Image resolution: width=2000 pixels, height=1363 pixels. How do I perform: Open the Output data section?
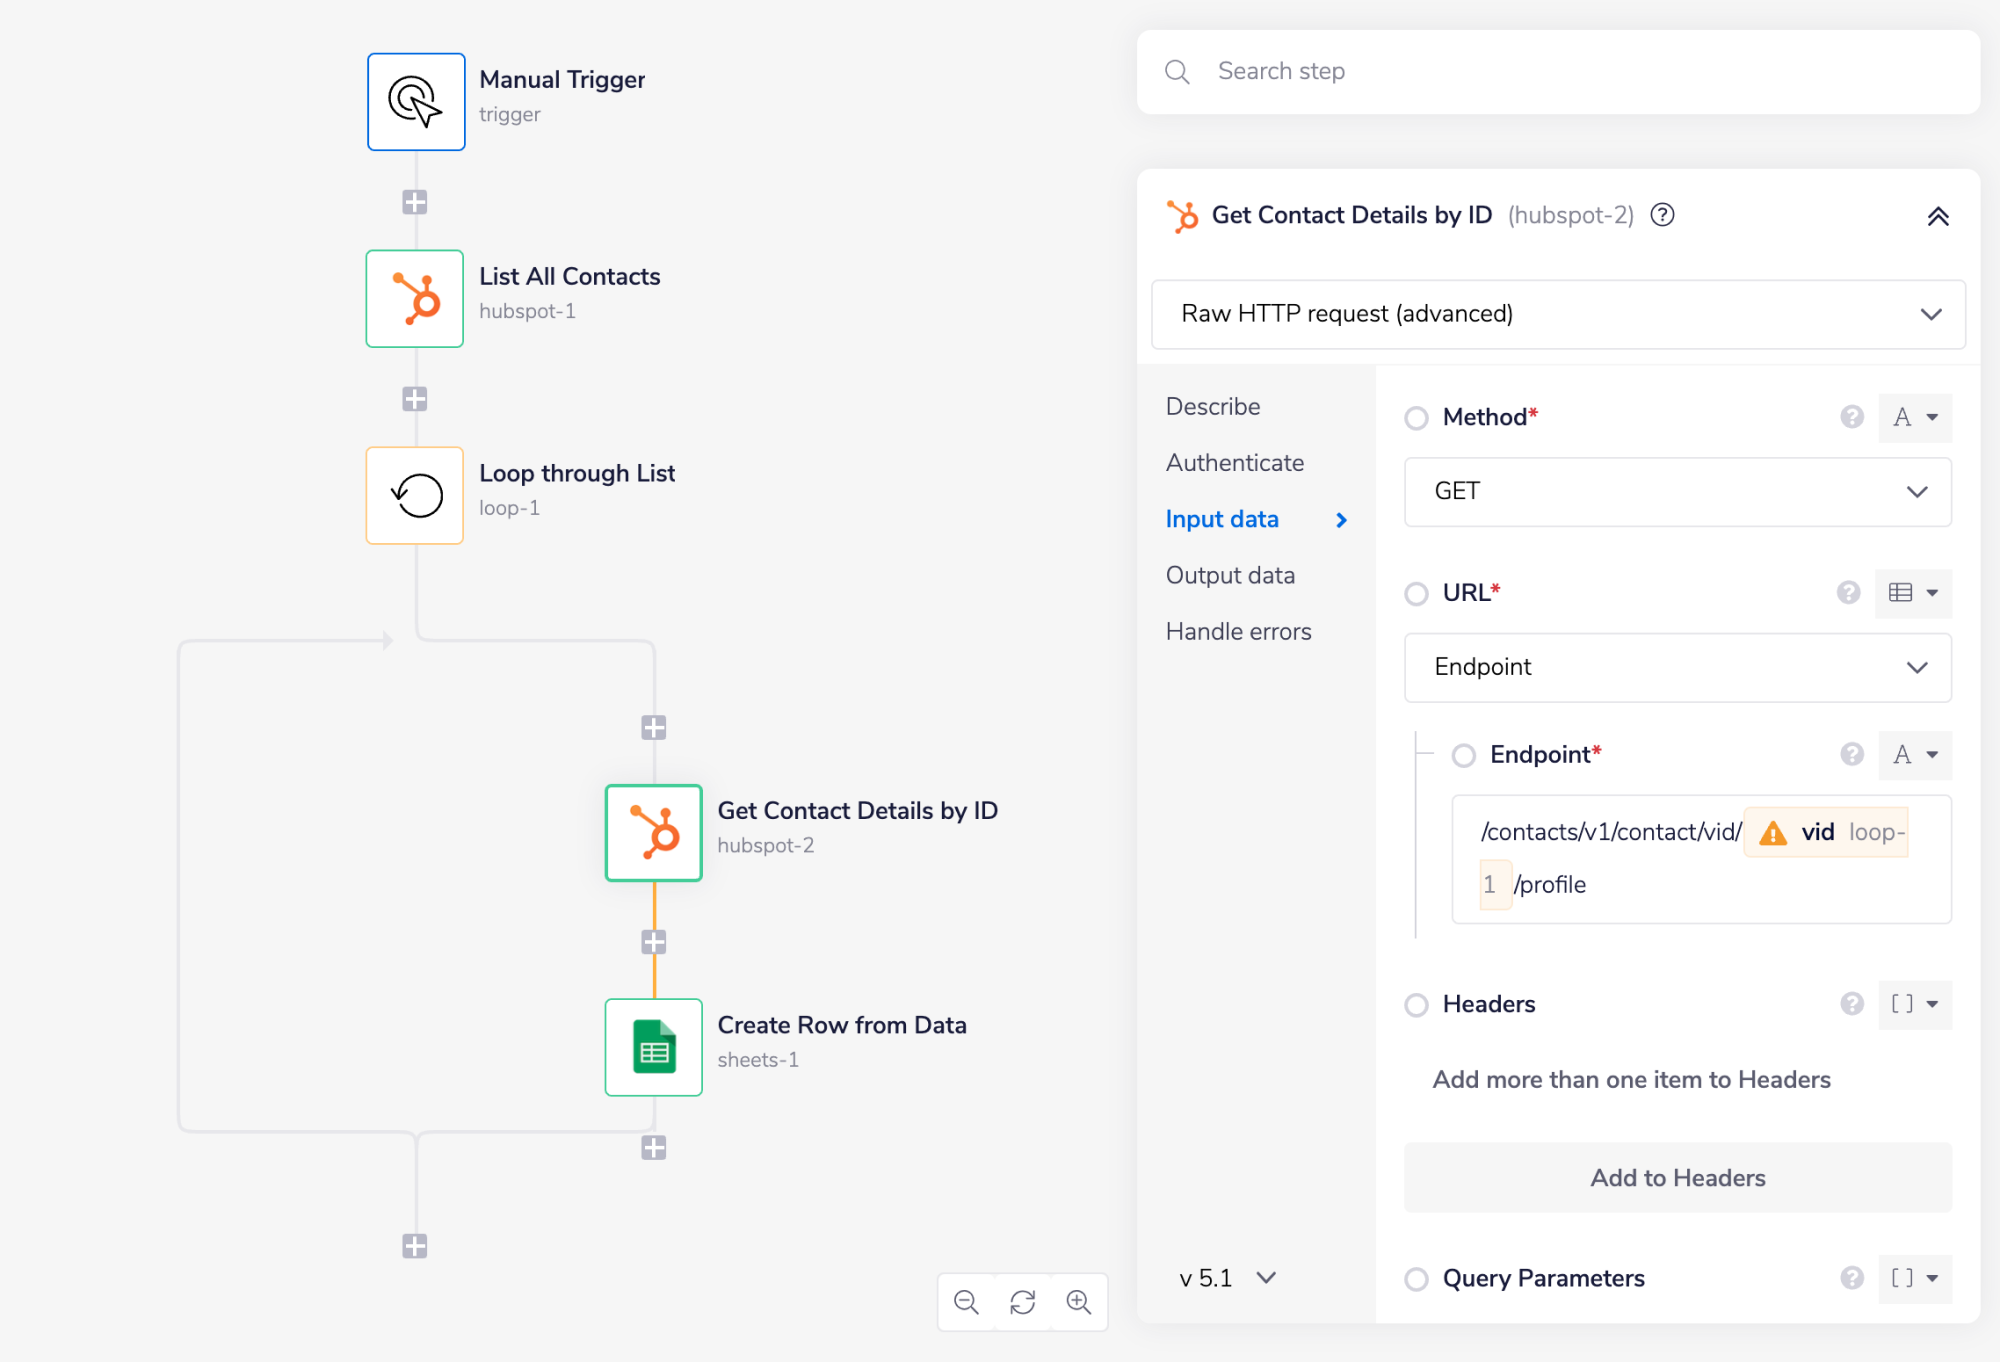click(x=1230, y=575)
